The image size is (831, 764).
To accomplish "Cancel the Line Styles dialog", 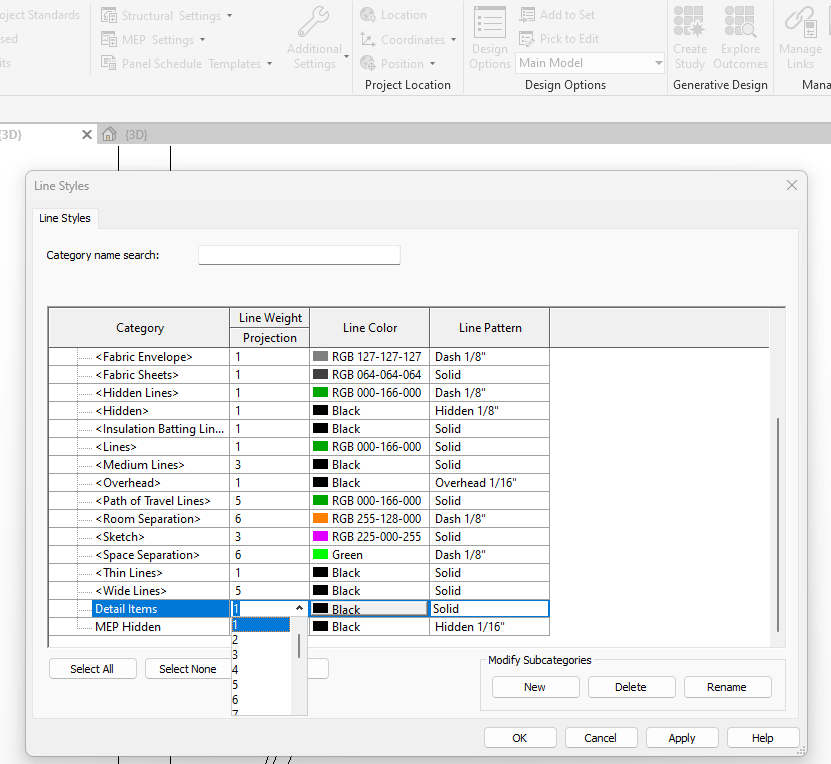I will coord(600,738).
